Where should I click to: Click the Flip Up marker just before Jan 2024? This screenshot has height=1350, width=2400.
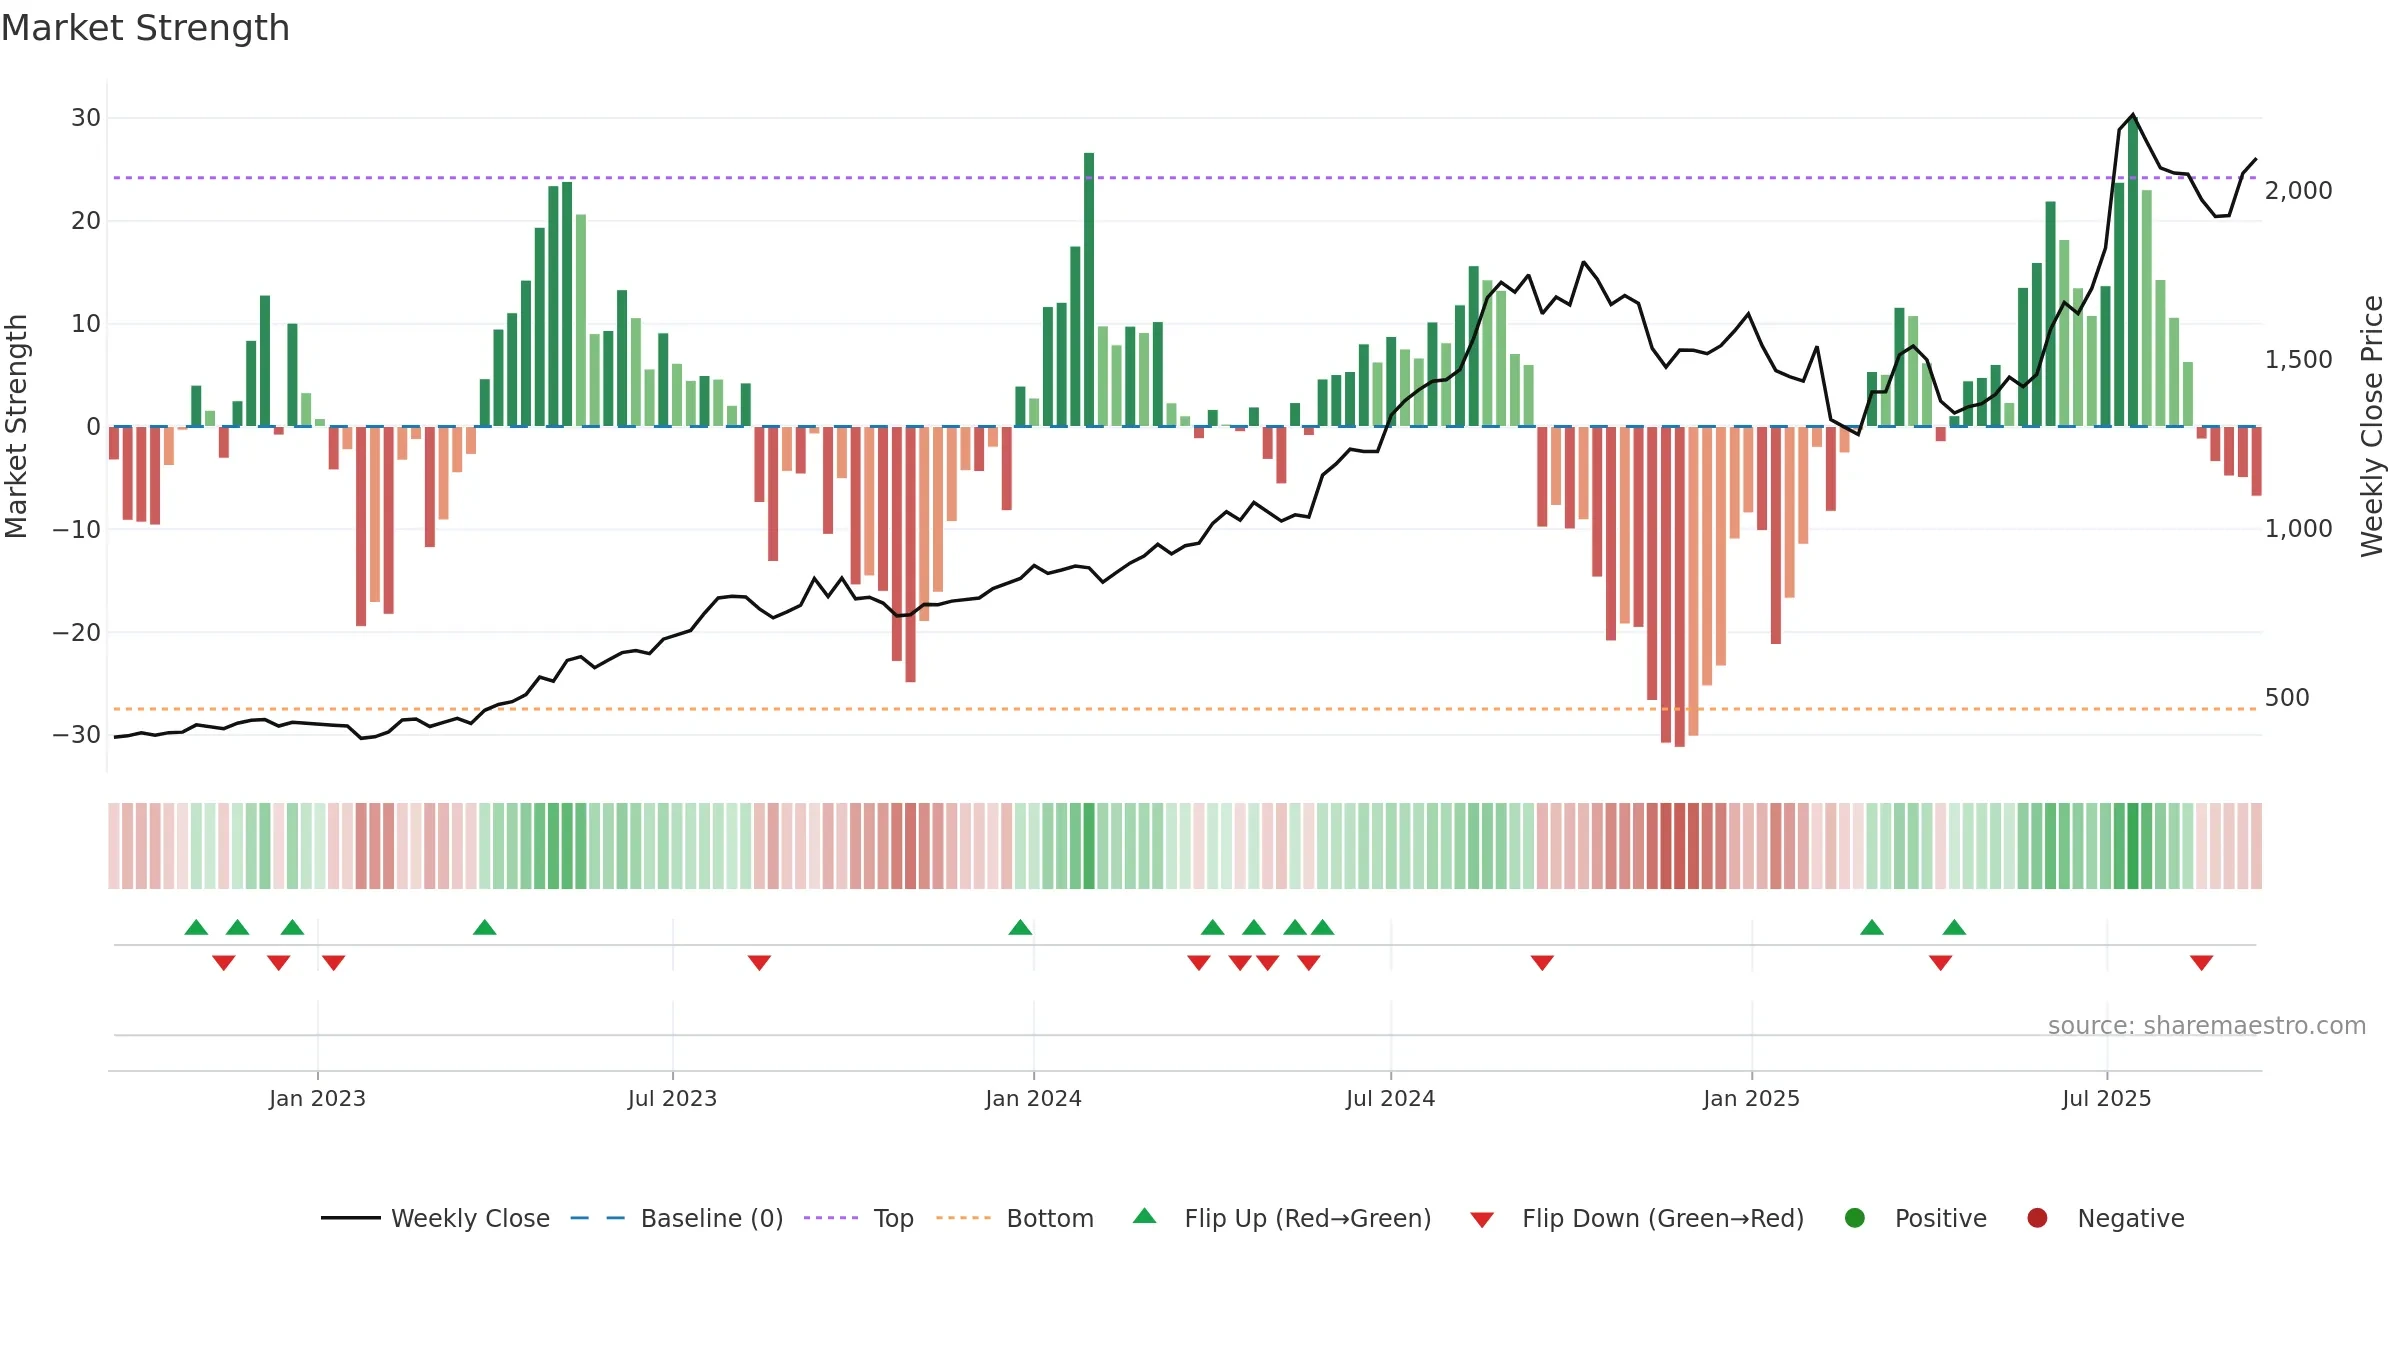1020,927
